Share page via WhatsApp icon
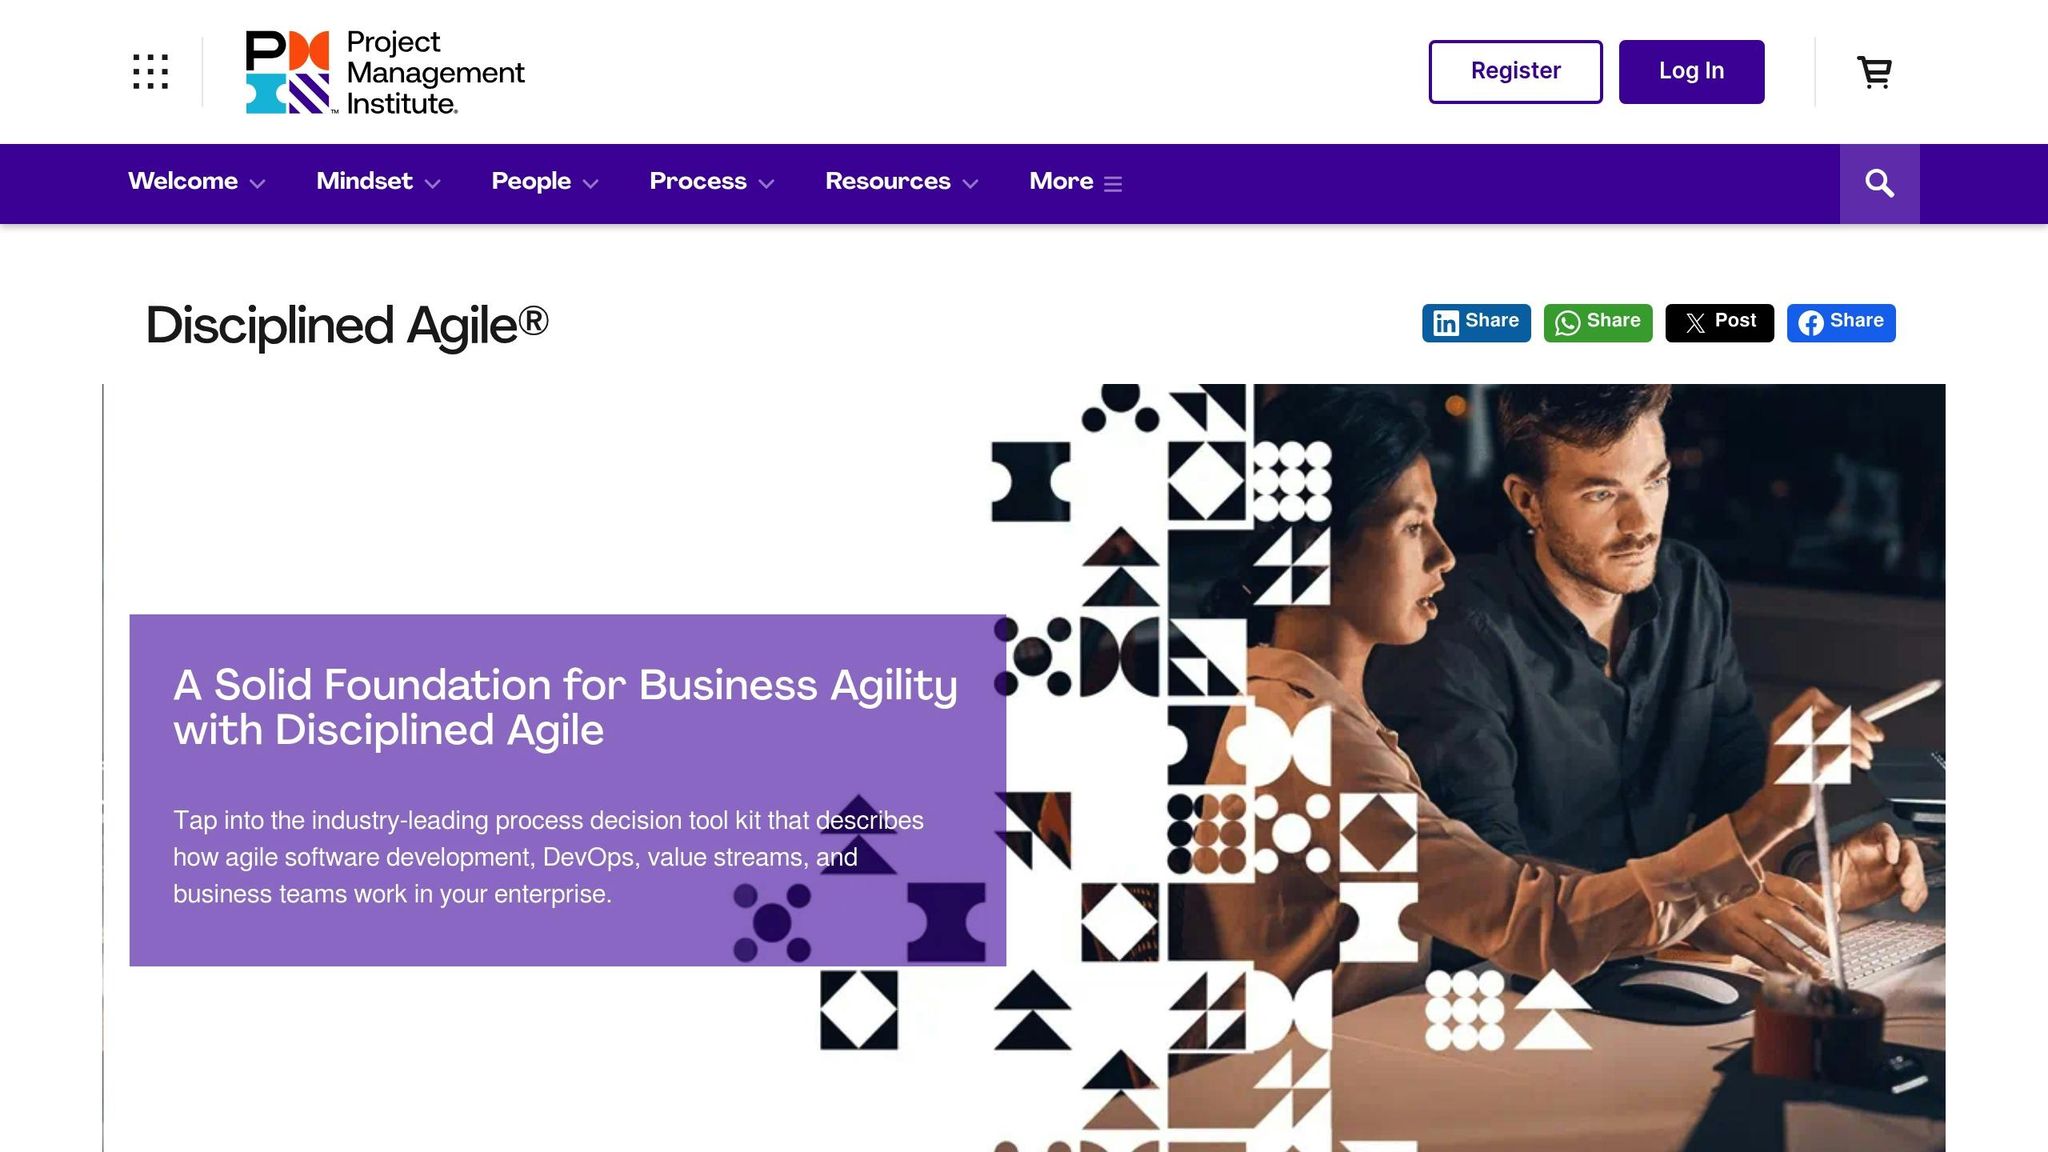The width and height of the screenshot is (2048, 1152). 1567,323
